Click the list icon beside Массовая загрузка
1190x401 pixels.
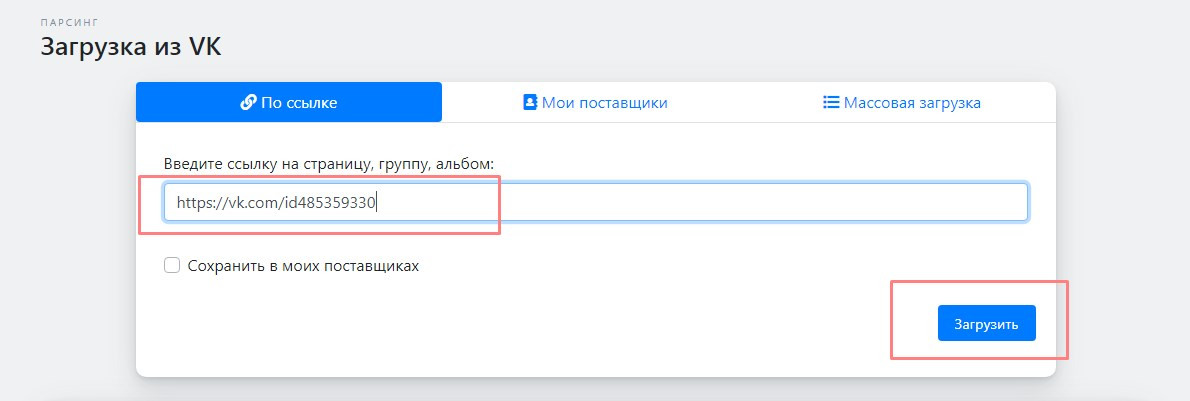(x=830, y=102)
